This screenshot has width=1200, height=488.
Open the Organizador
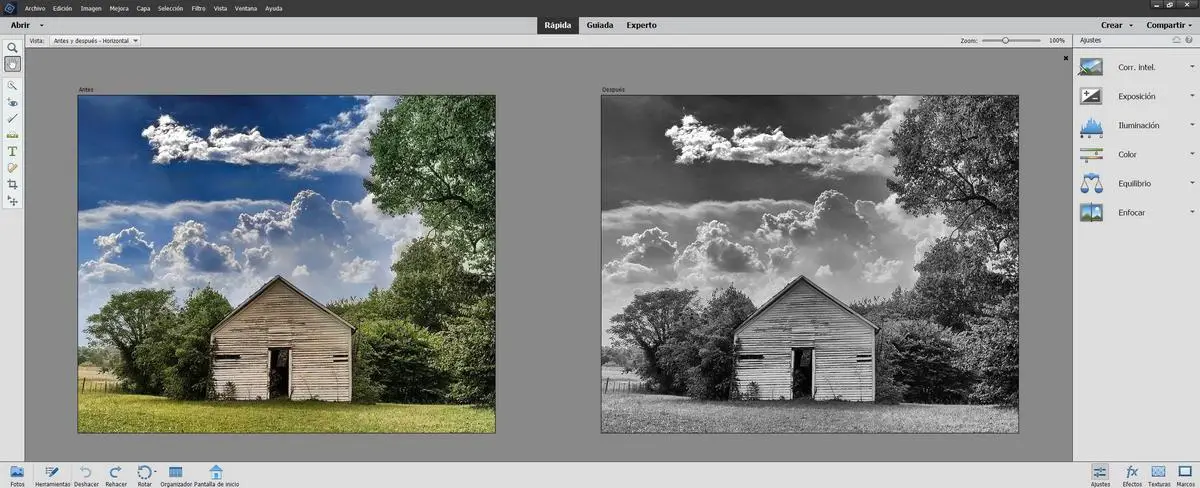click(176, 475)
